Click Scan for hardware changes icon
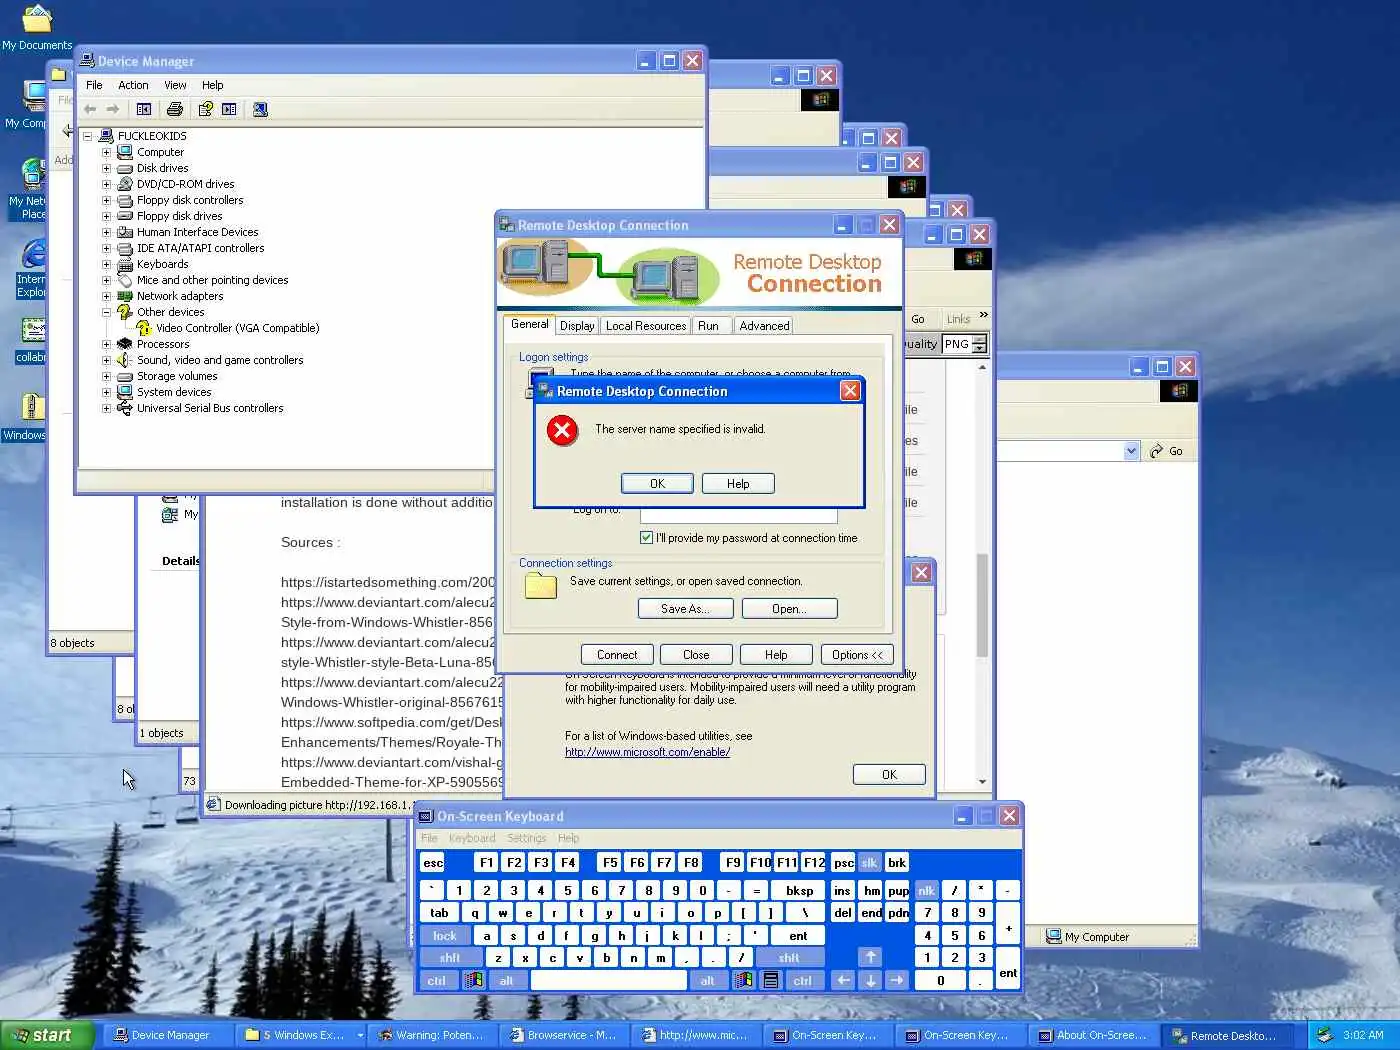Viewport: 1400px width, 1050px height. (260, 109)
